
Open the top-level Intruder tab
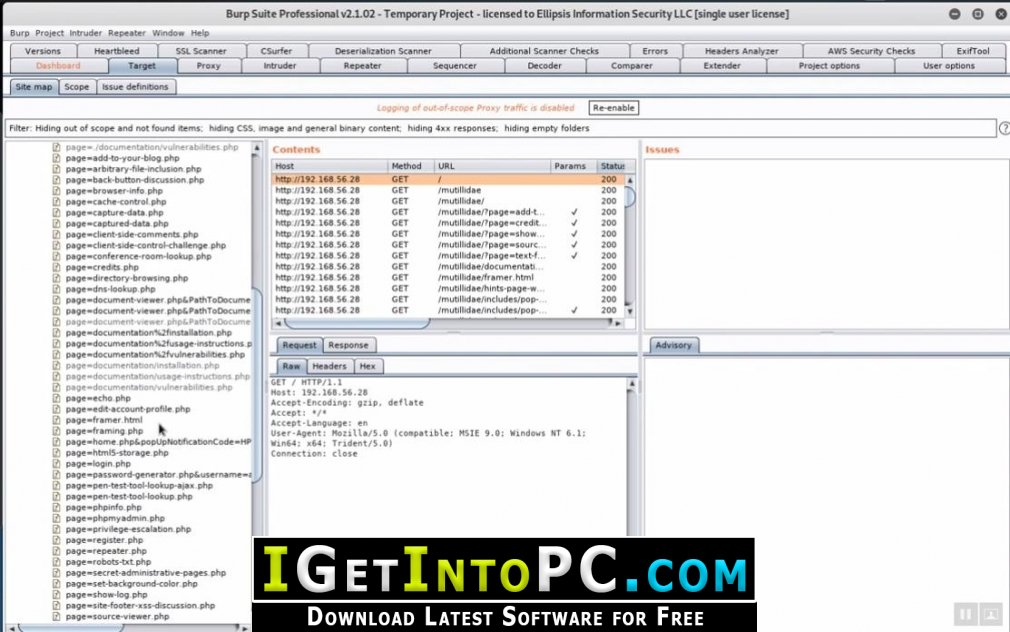coord(280,66)
